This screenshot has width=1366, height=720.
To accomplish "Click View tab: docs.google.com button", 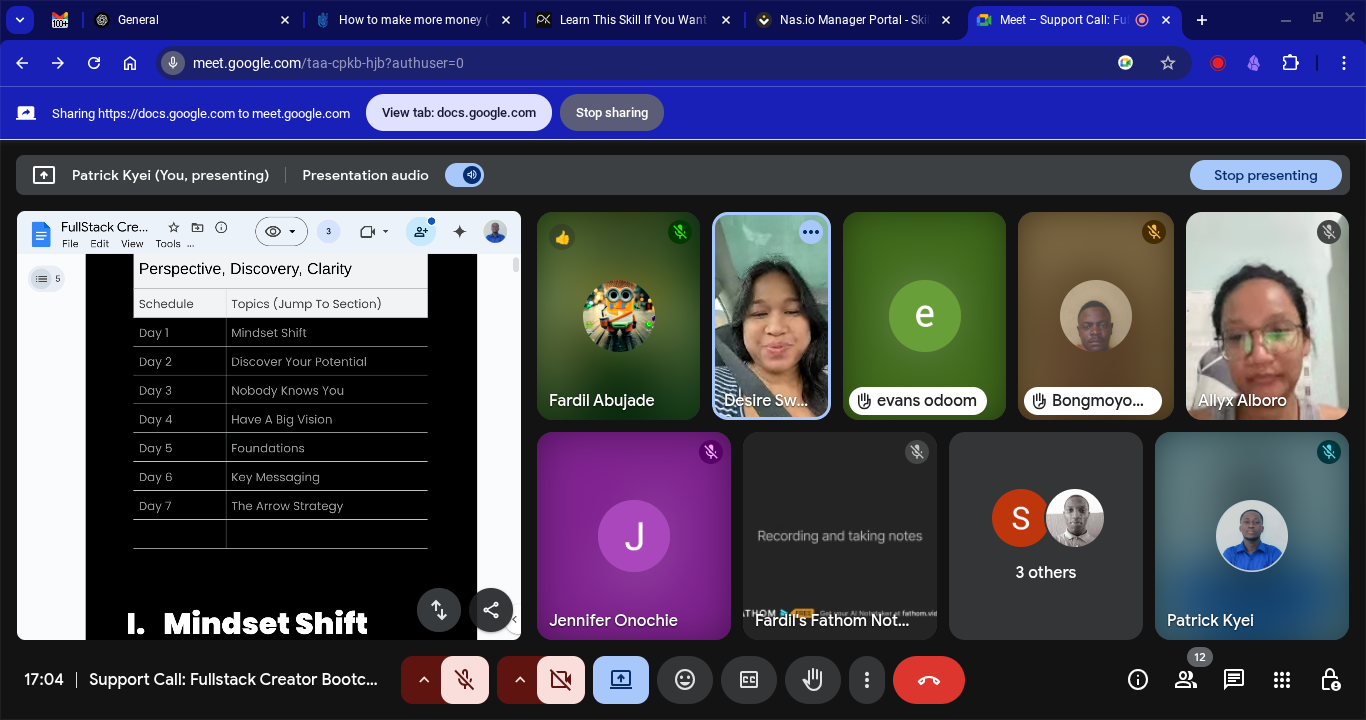I will pos(459,113).
